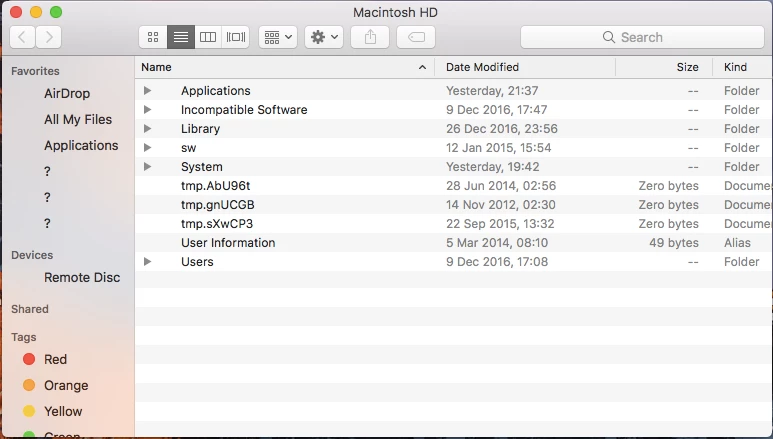Image resolution: width=773 pixels, height=439 pixels.
Task: Select the tmp.AbU96t file
Action: point(215,186)
